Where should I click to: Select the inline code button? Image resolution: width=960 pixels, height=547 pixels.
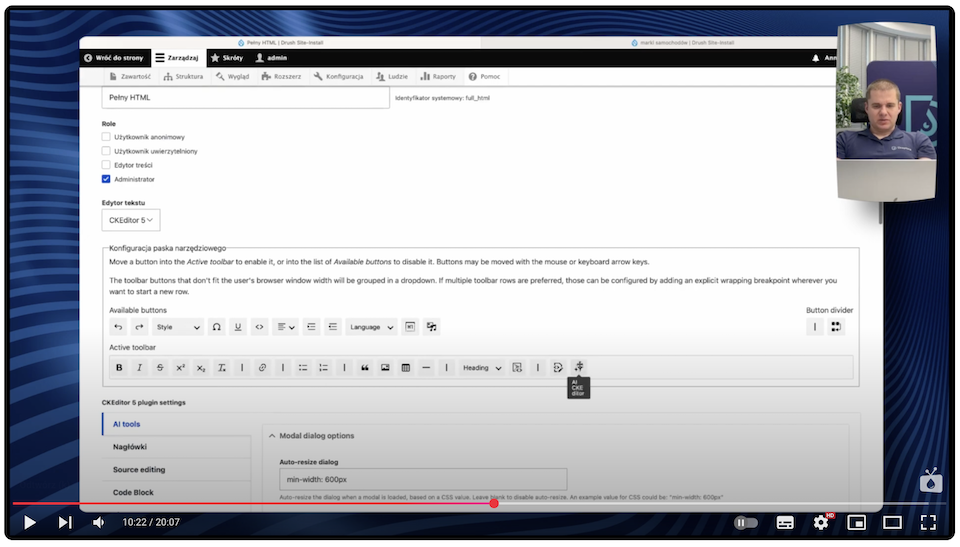coord(259,327)
